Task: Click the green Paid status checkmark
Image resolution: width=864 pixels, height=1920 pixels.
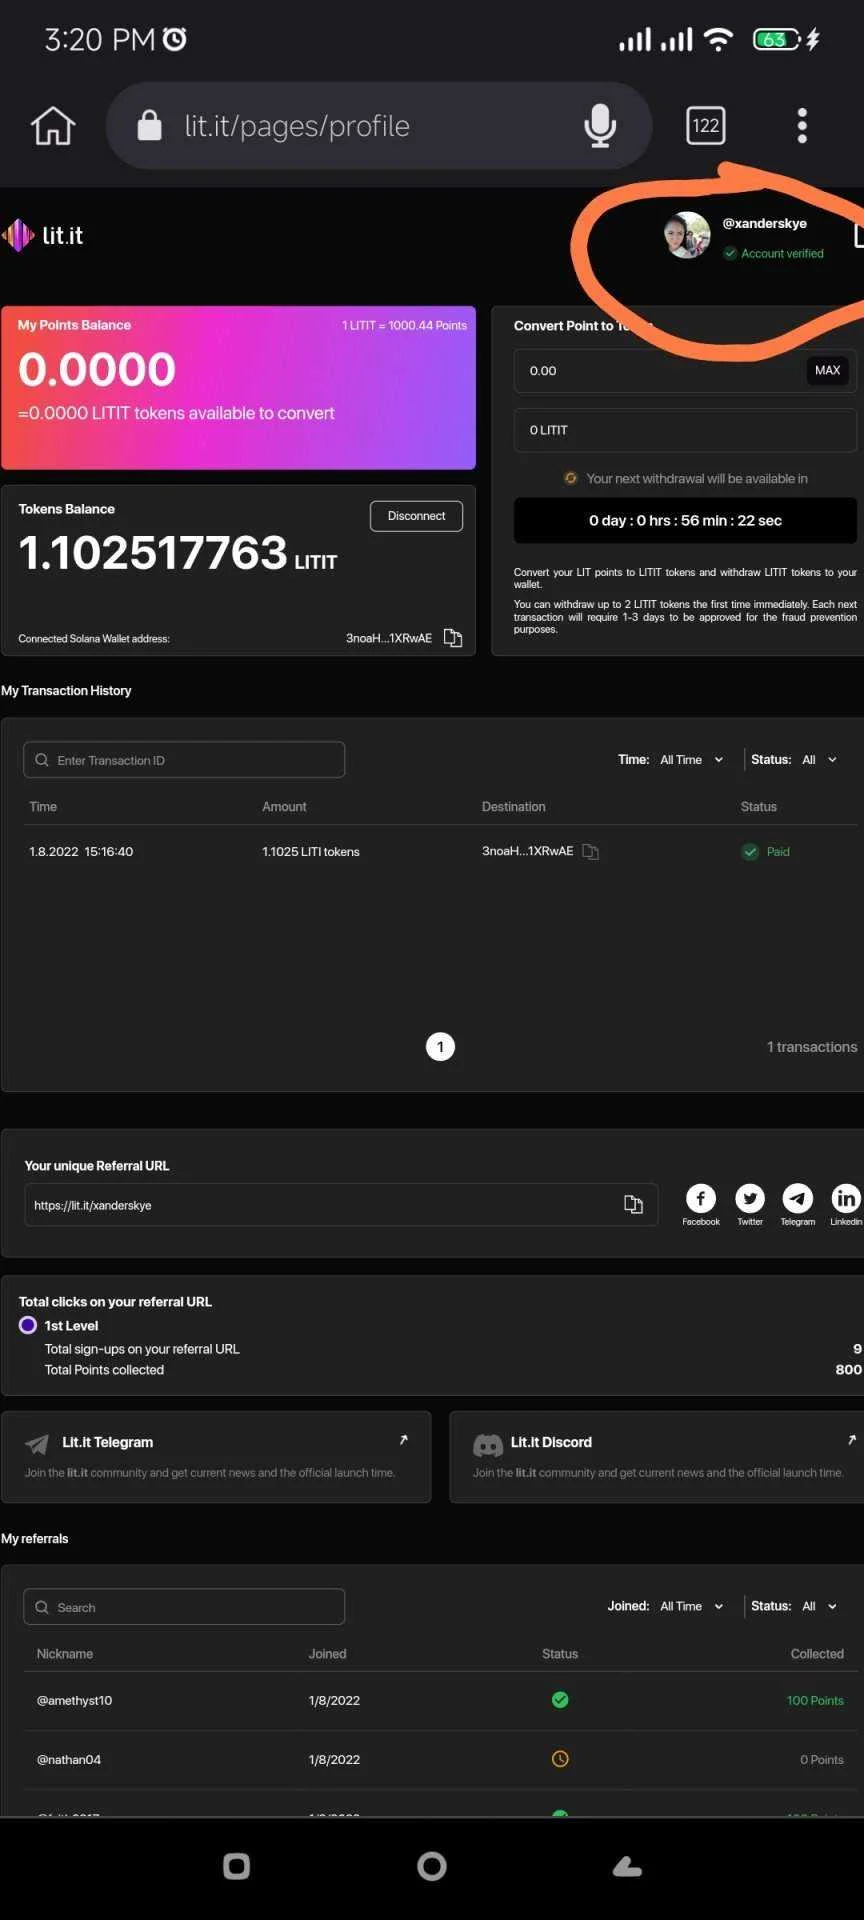Action: [x=750, y=852]
